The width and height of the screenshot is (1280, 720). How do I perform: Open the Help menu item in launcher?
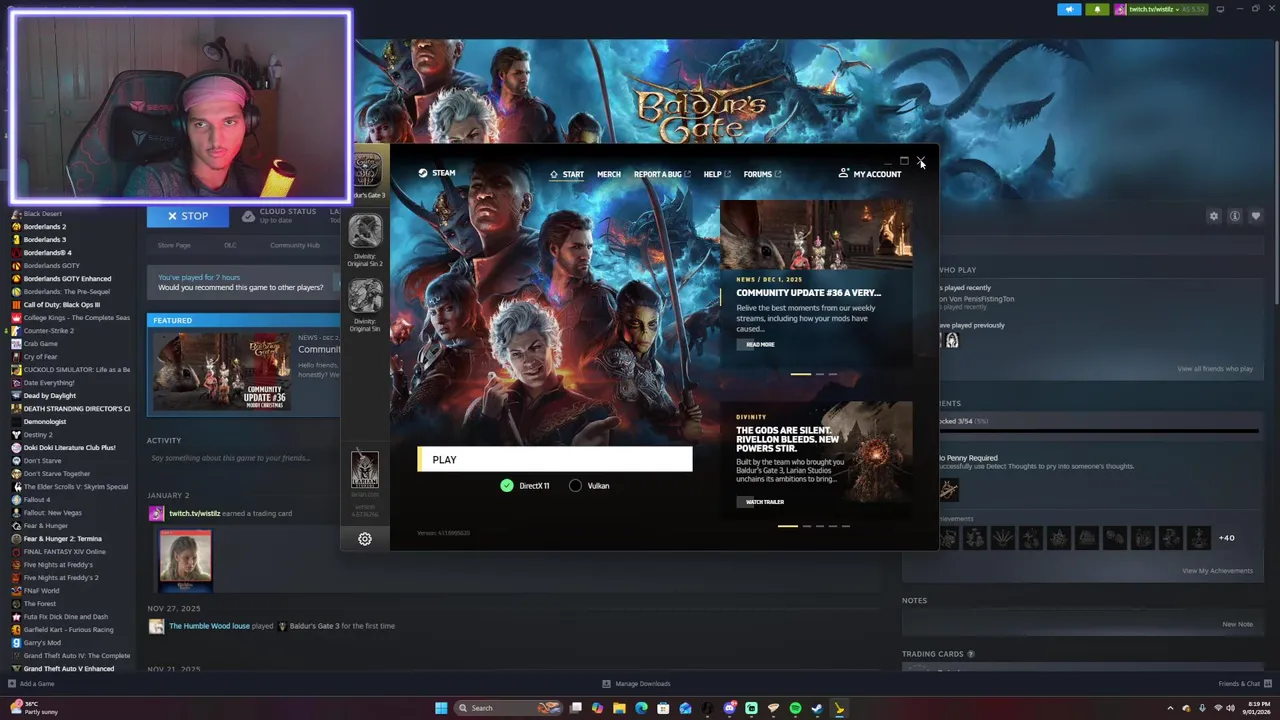(x=717, y=174)
